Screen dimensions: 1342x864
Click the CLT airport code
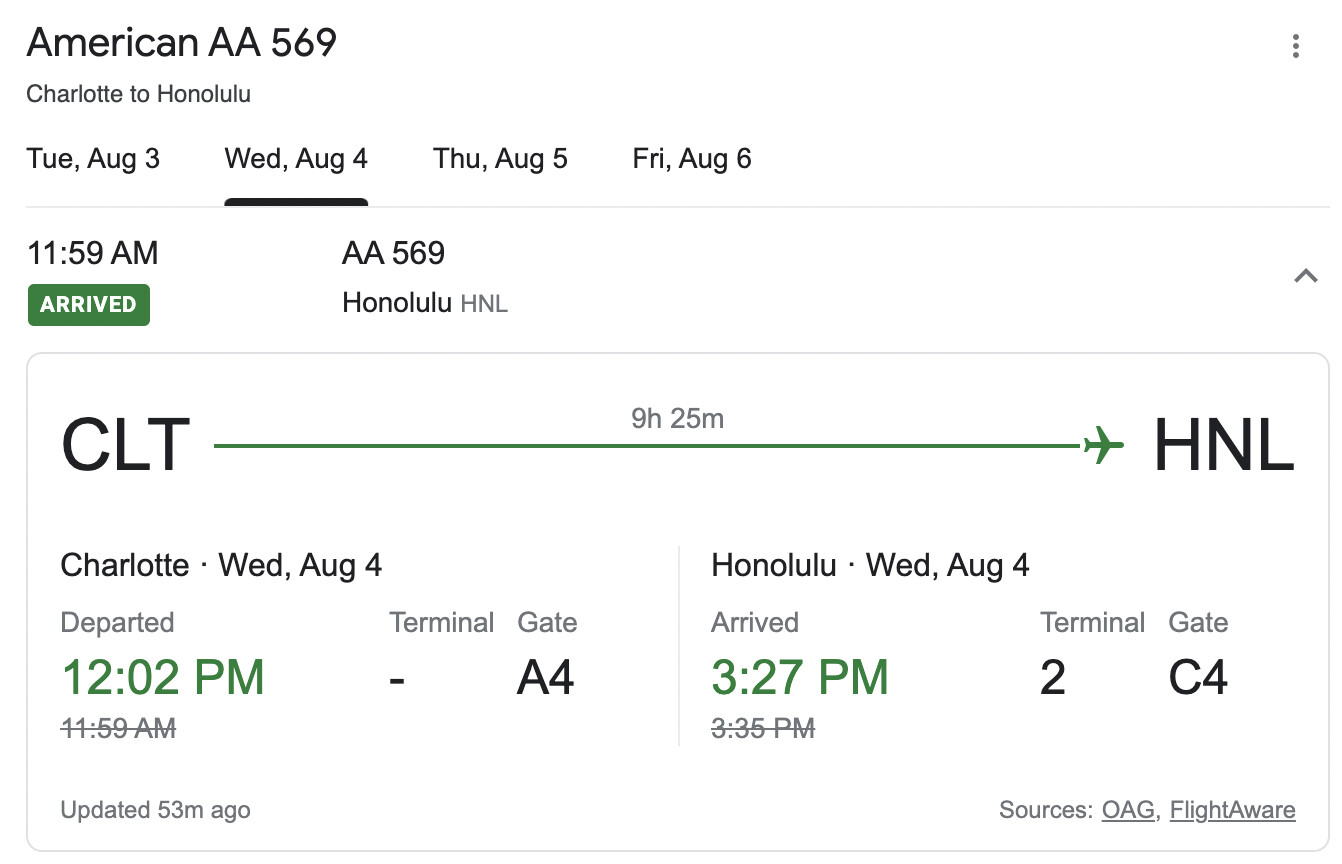(x=125, y=444)
